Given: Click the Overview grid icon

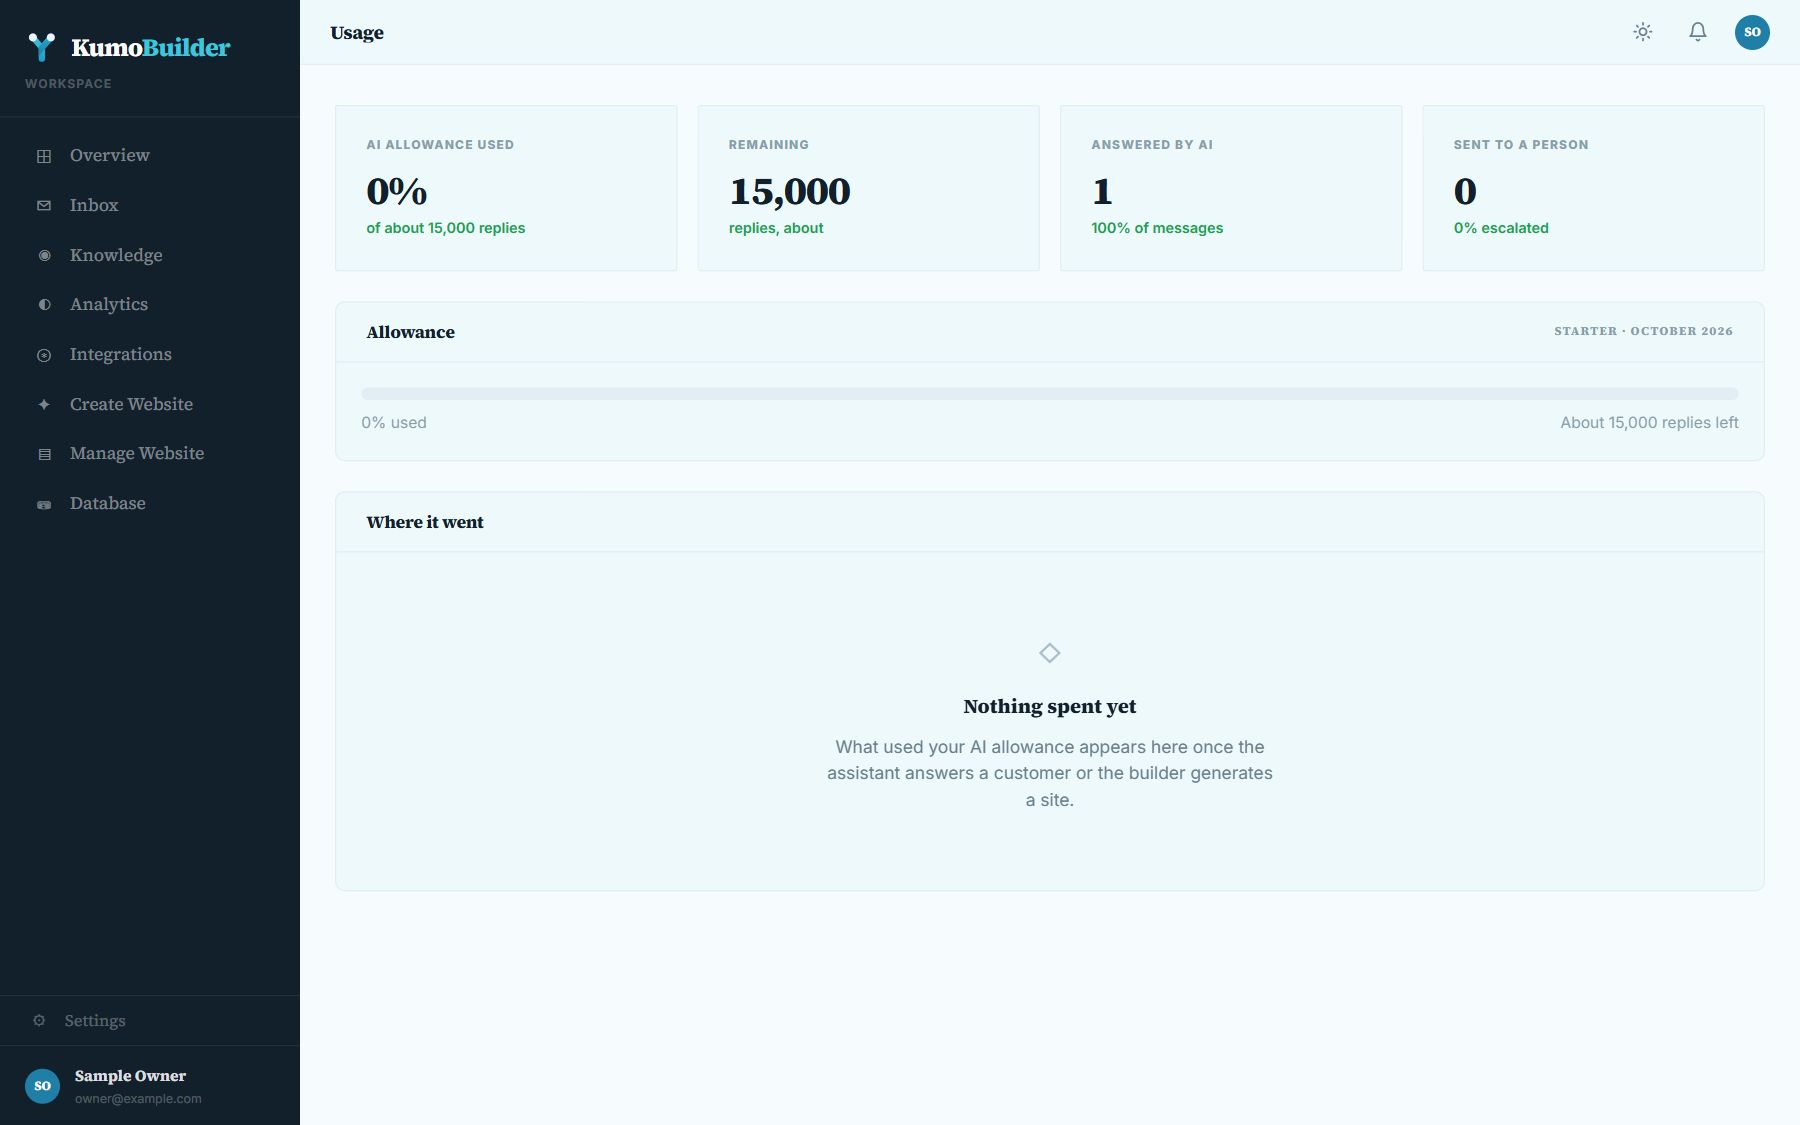Looking at the screenshot, I should coord(44,156).
